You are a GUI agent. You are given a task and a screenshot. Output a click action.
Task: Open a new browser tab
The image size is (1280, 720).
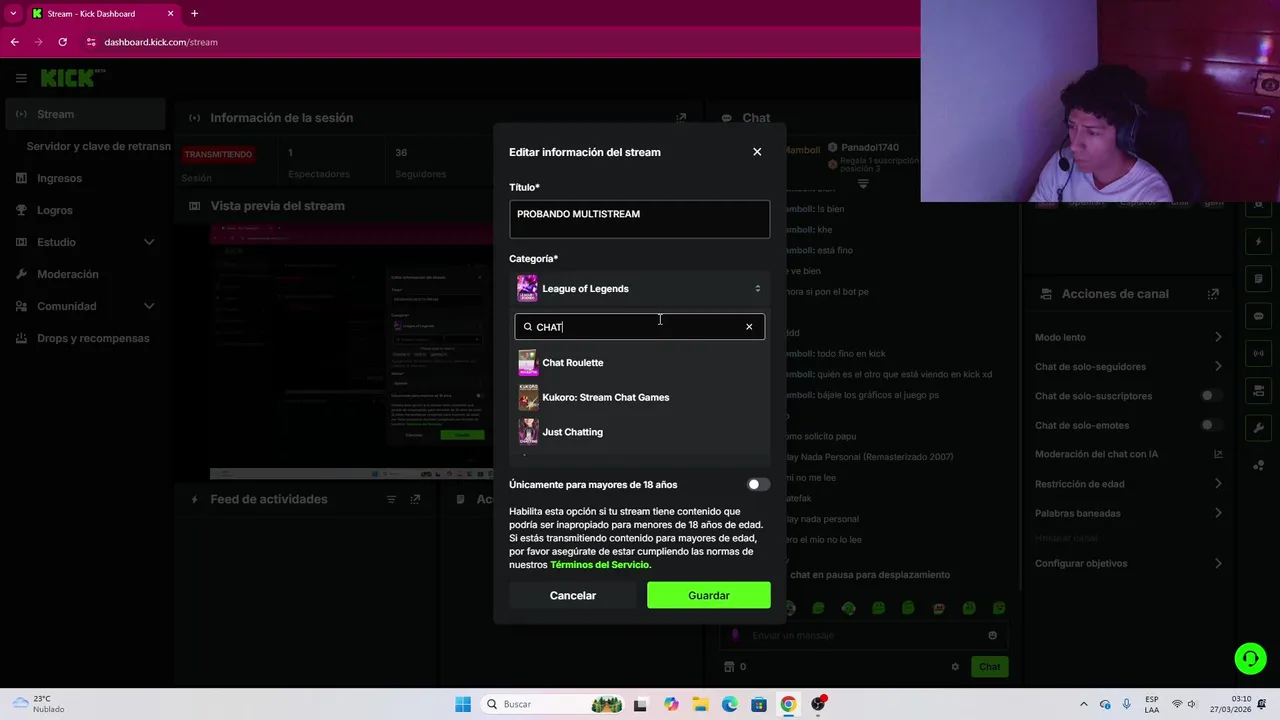194,14
